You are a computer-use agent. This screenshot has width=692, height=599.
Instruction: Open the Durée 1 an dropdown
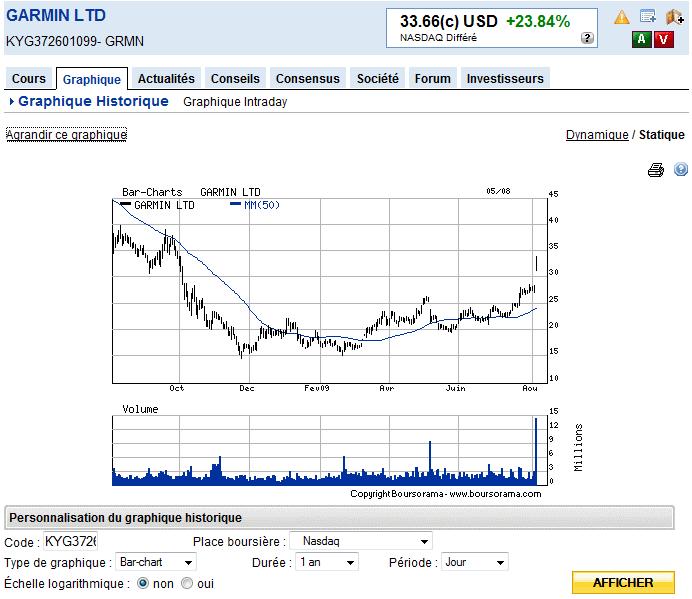point(327,562)
